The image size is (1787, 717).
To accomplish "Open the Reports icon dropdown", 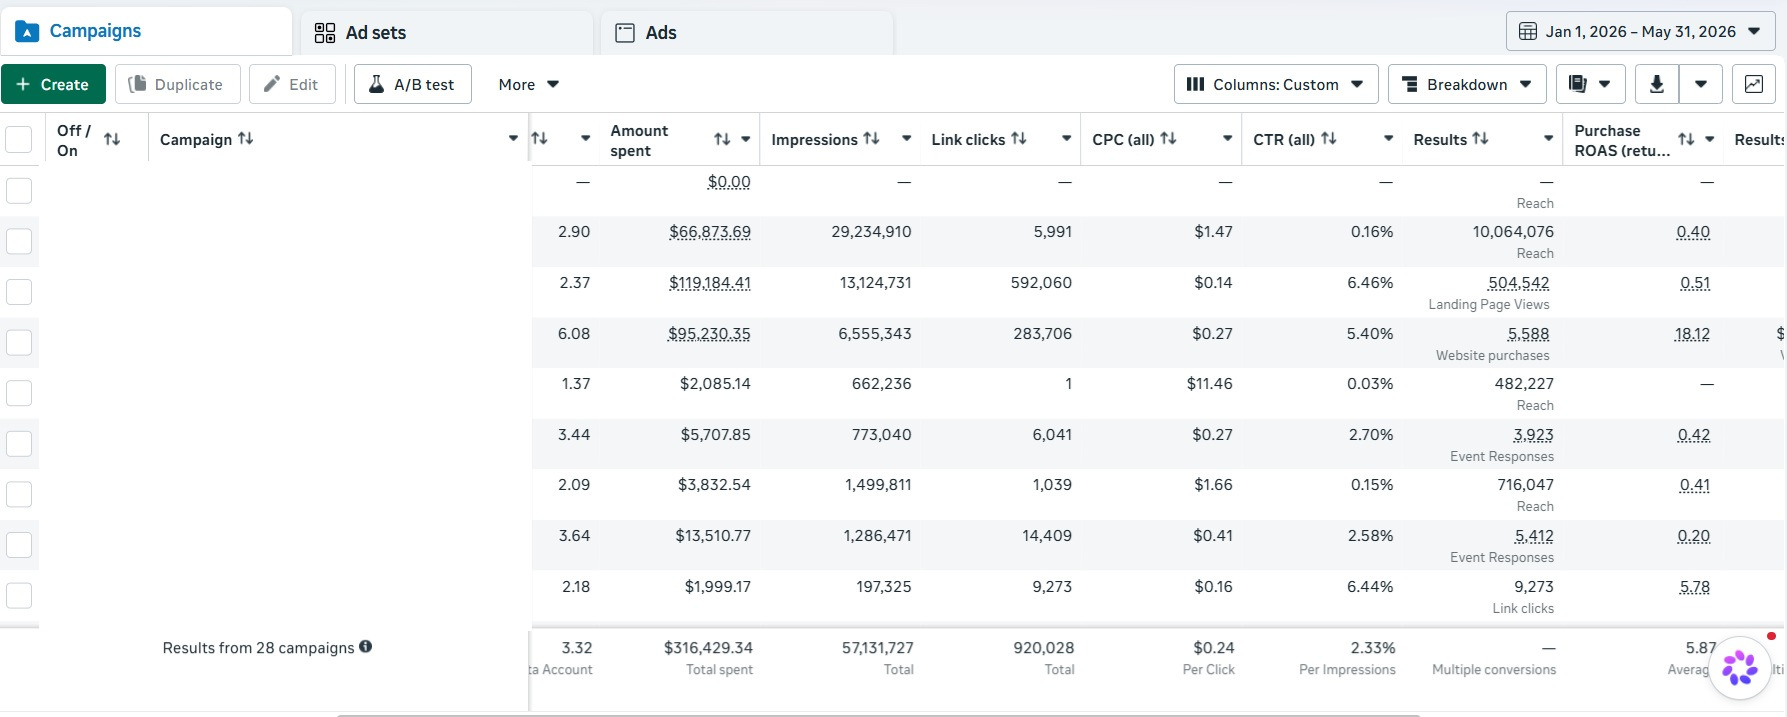I will [x=1590, y=84].
